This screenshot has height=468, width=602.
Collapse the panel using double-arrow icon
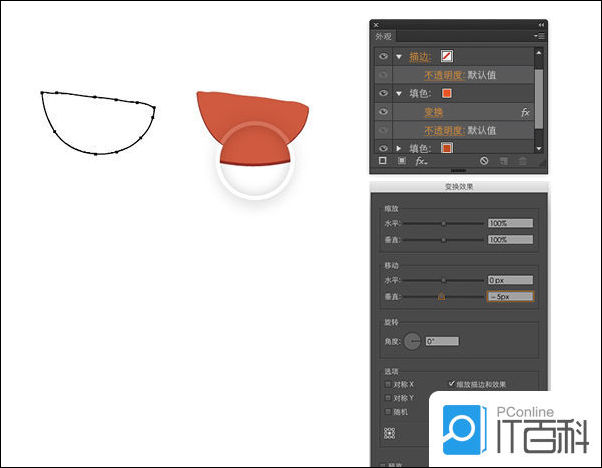click(541, 24)
